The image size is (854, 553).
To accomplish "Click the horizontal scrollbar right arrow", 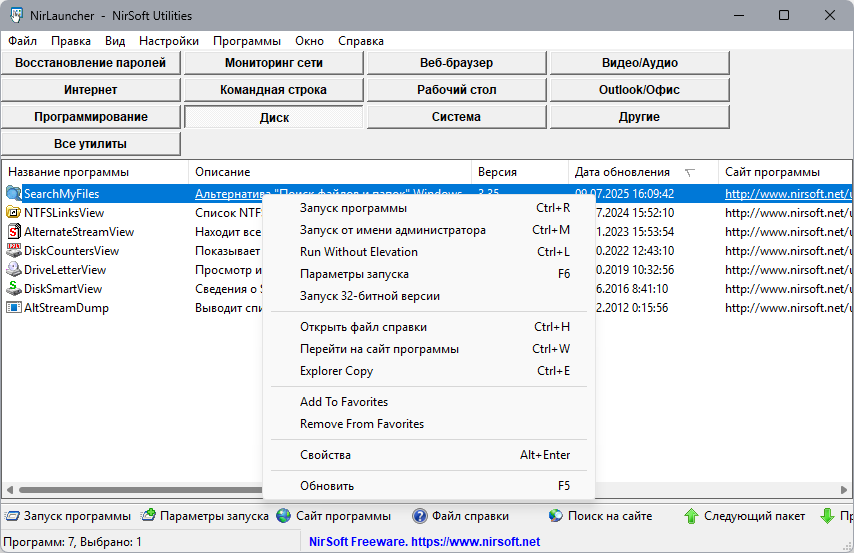I will point(844,490).
